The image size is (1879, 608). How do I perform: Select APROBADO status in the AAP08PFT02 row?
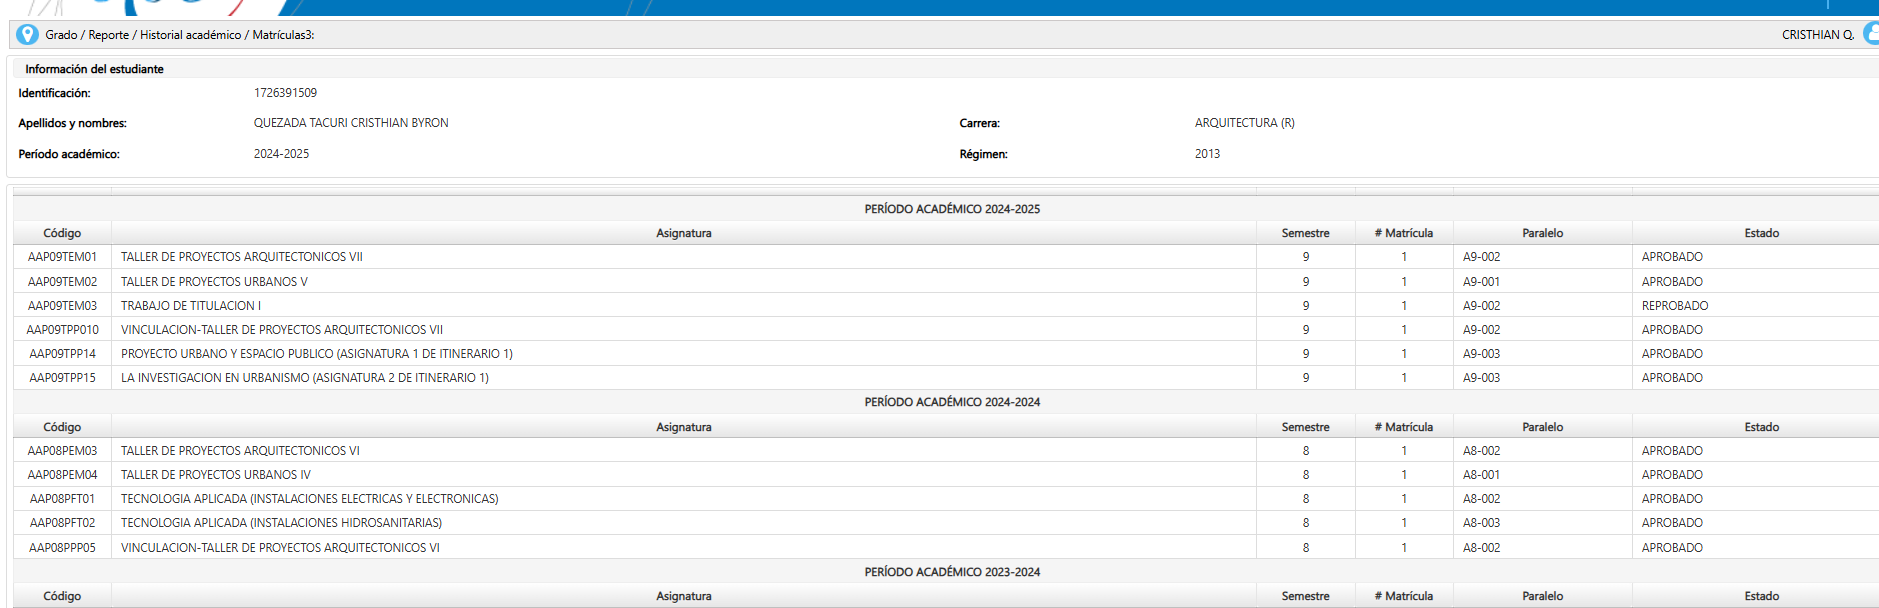click(1672, 523)
